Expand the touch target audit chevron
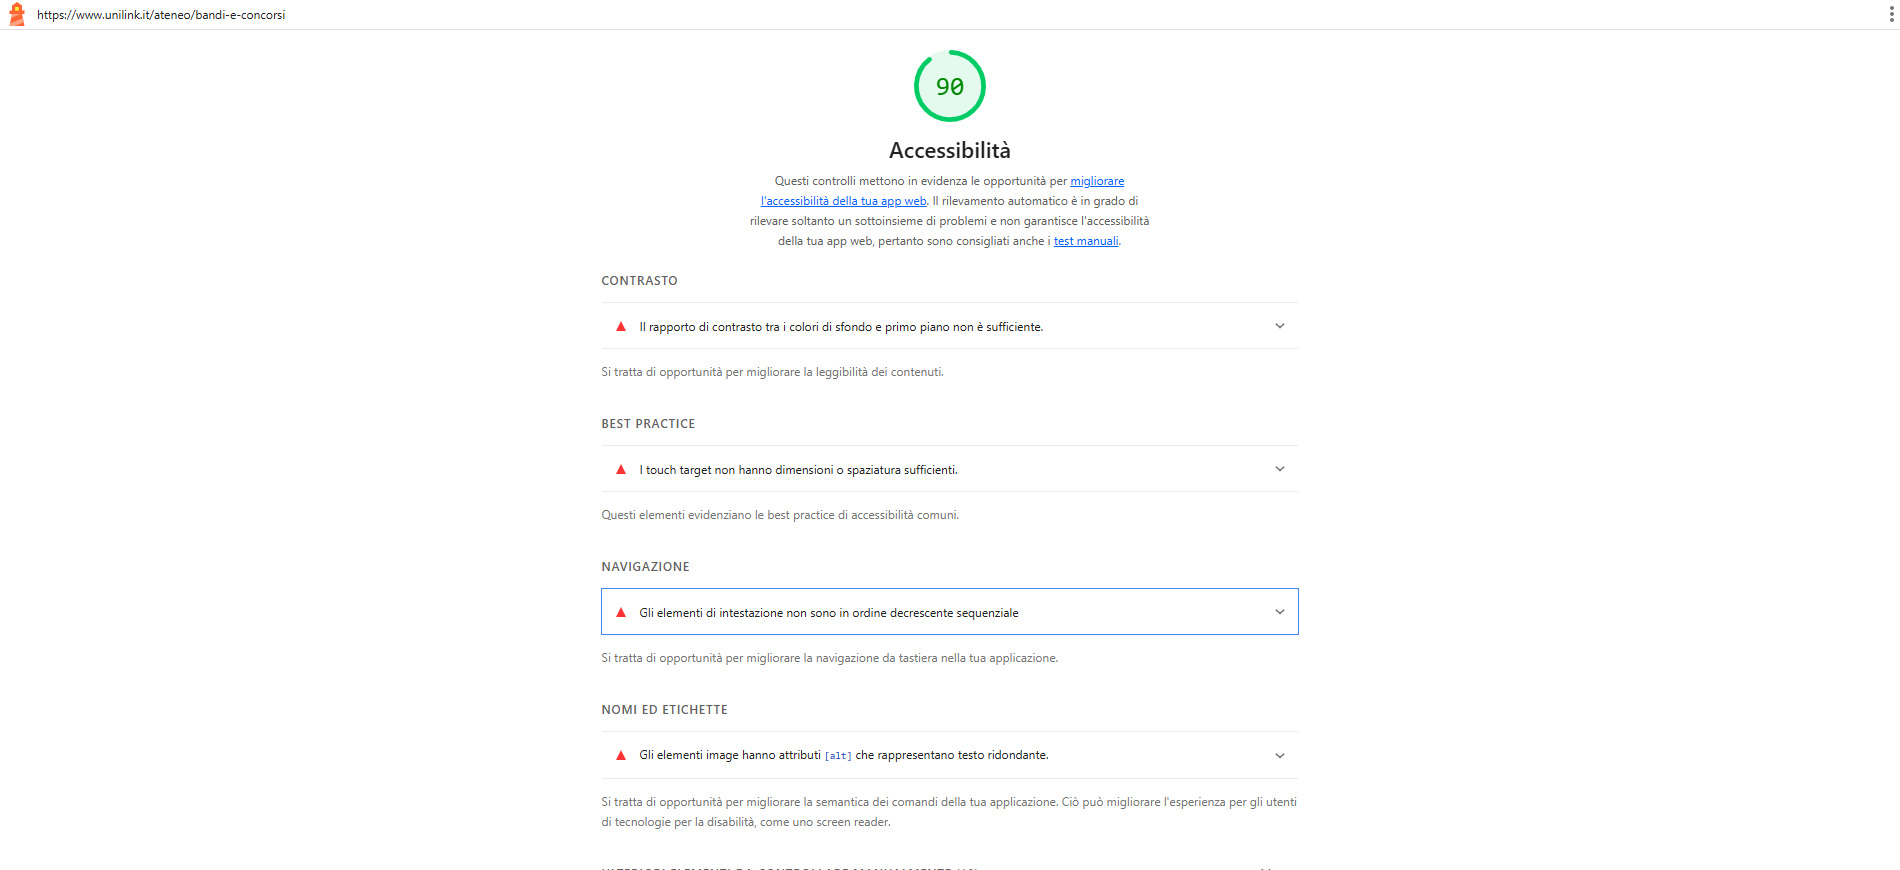Image resolution: width=1900 pixels, height=870 pixels. [1280, 469]
